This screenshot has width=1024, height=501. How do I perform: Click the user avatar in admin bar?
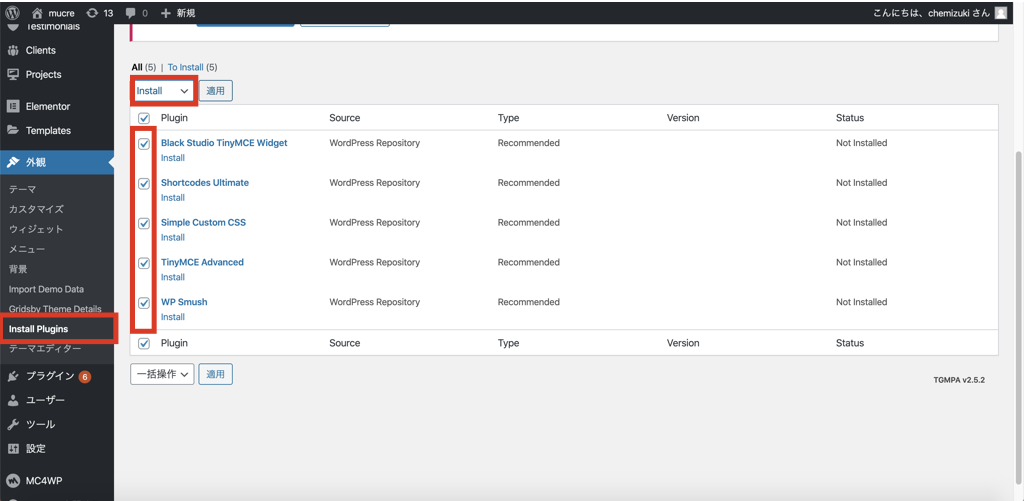tap(1000, 13)
